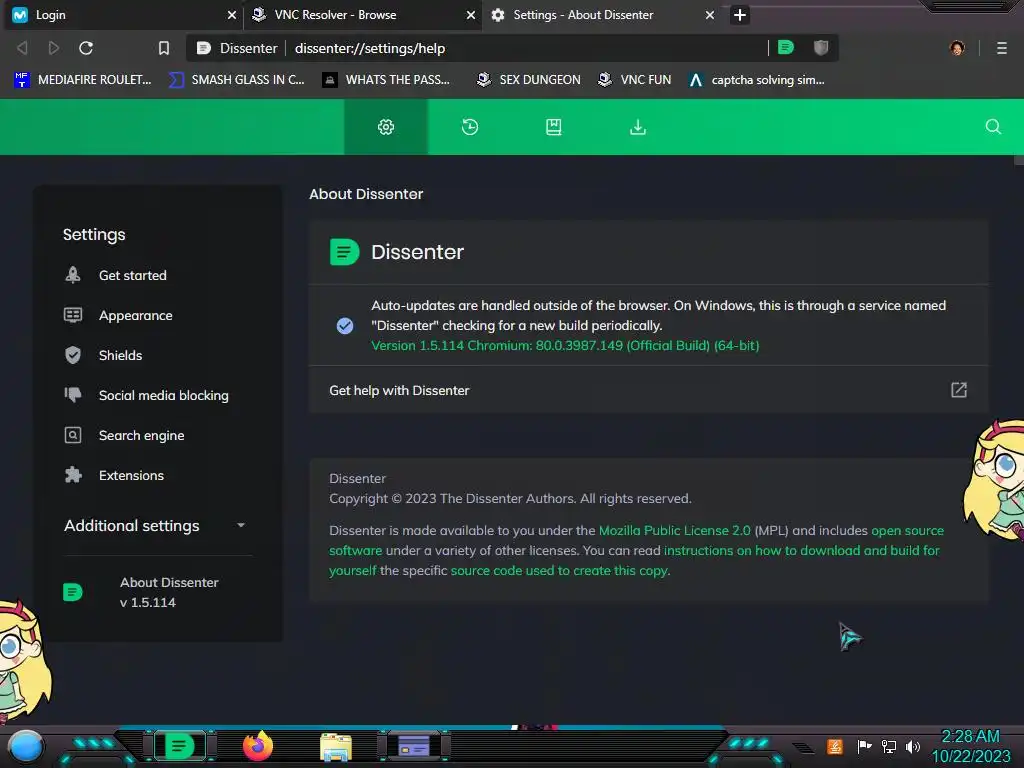Click the Extensions puzzle piece icon
Screen dimensions: 1024x768
tap(73, 475)
